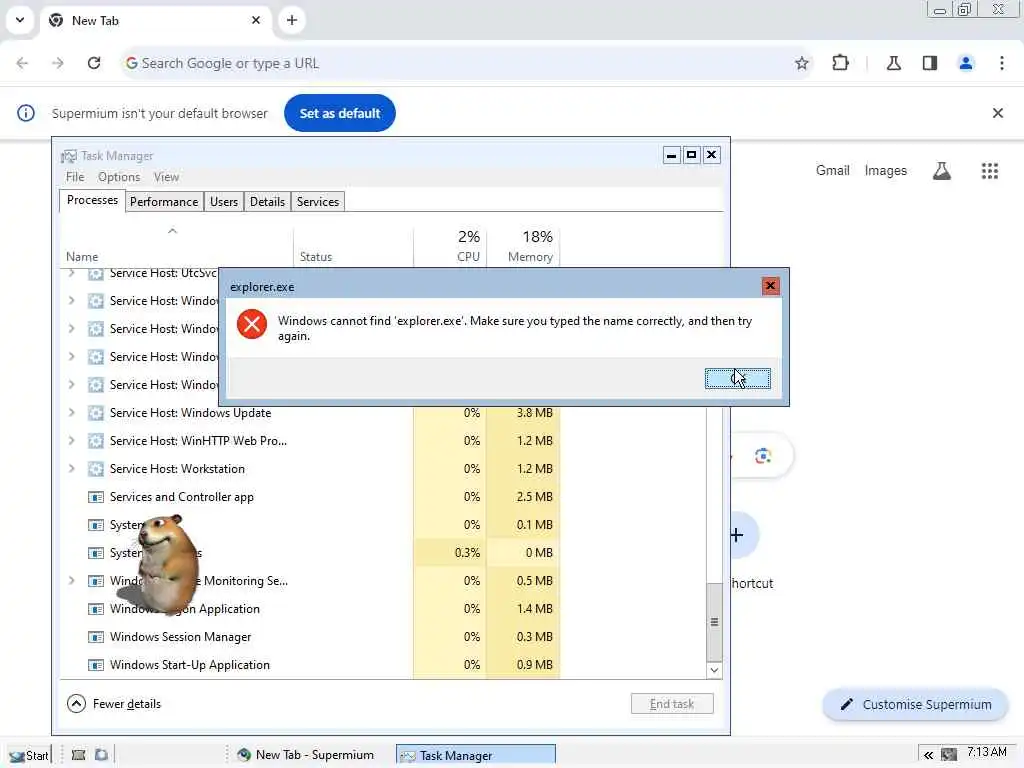Click the Service Host: Windows Update gear icon
The height and width of the screenshot is (768, 1024).
(x=96, y=413)
